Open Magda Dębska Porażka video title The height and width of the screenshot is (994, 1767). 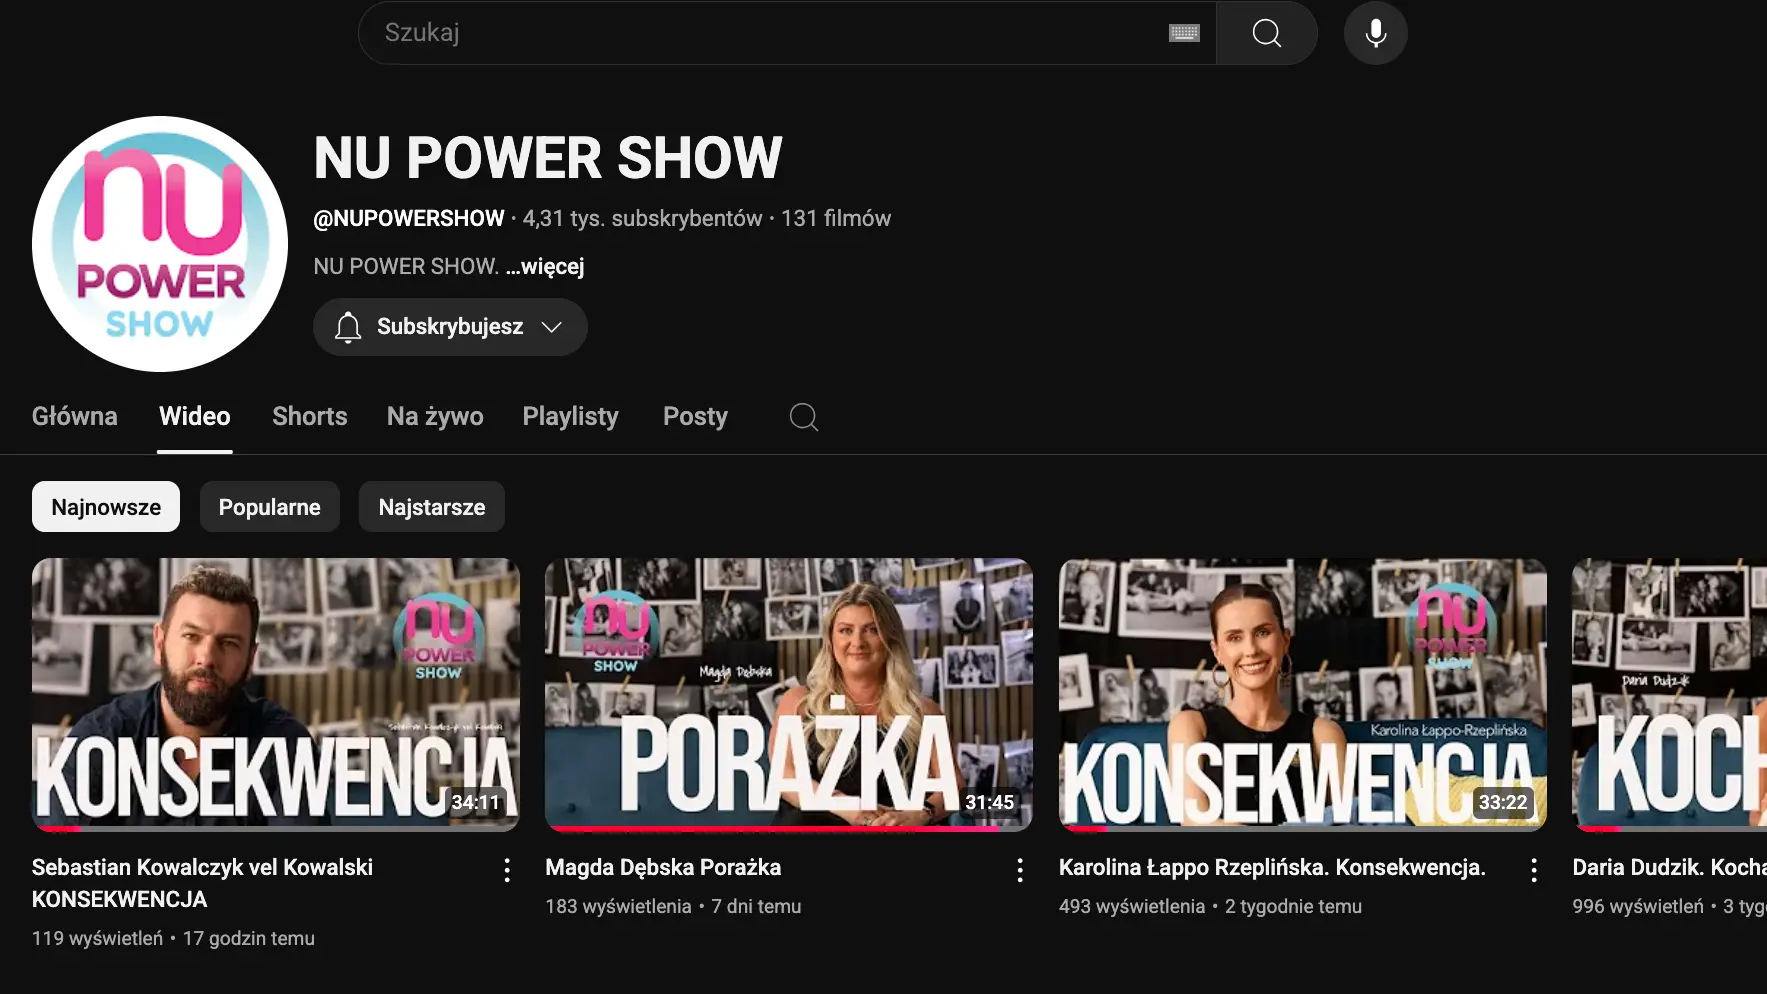tap(663, 868)
